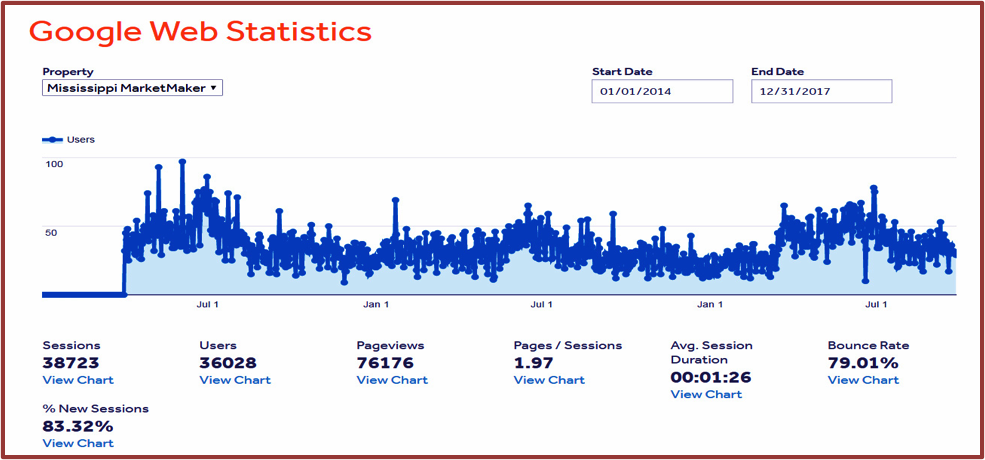Click the Pages / Sessions value 1.97
This screenshot has width=985, height=460.
(x=533, y=363)
